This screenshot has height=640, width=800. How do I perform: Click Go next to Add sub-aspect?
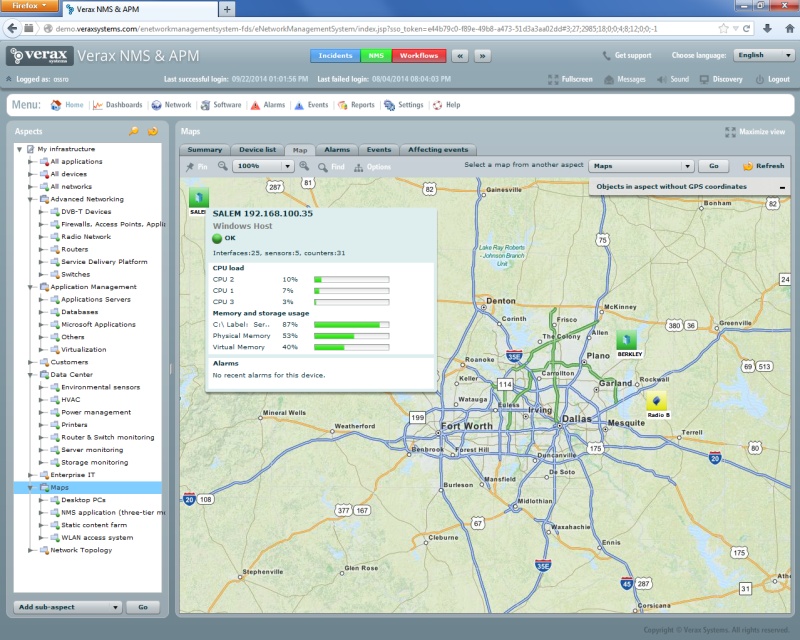click(x=143, y=607)
